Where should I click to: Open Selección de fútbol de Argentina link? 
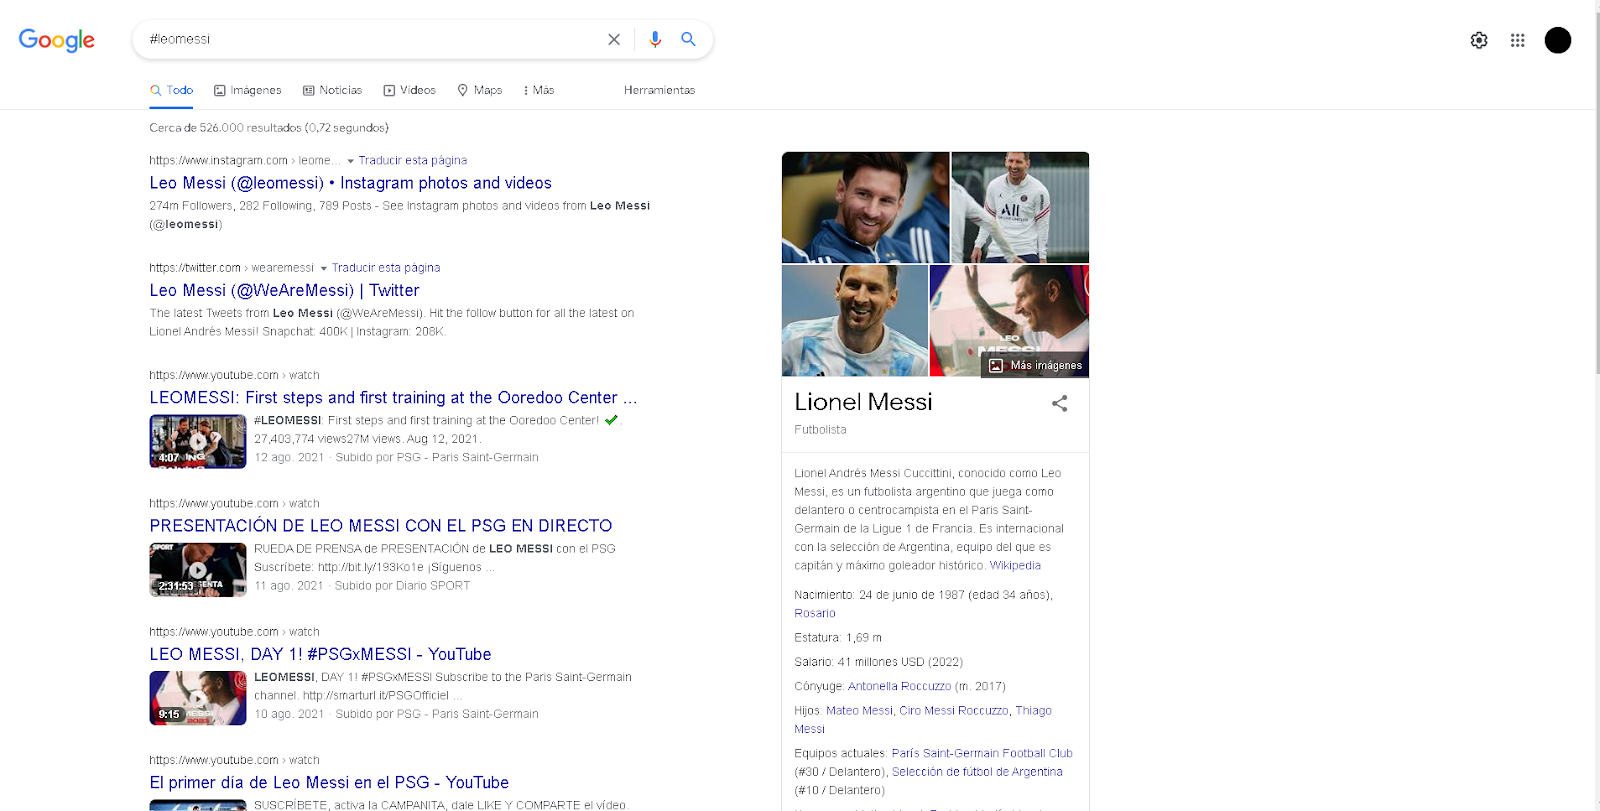977,772
